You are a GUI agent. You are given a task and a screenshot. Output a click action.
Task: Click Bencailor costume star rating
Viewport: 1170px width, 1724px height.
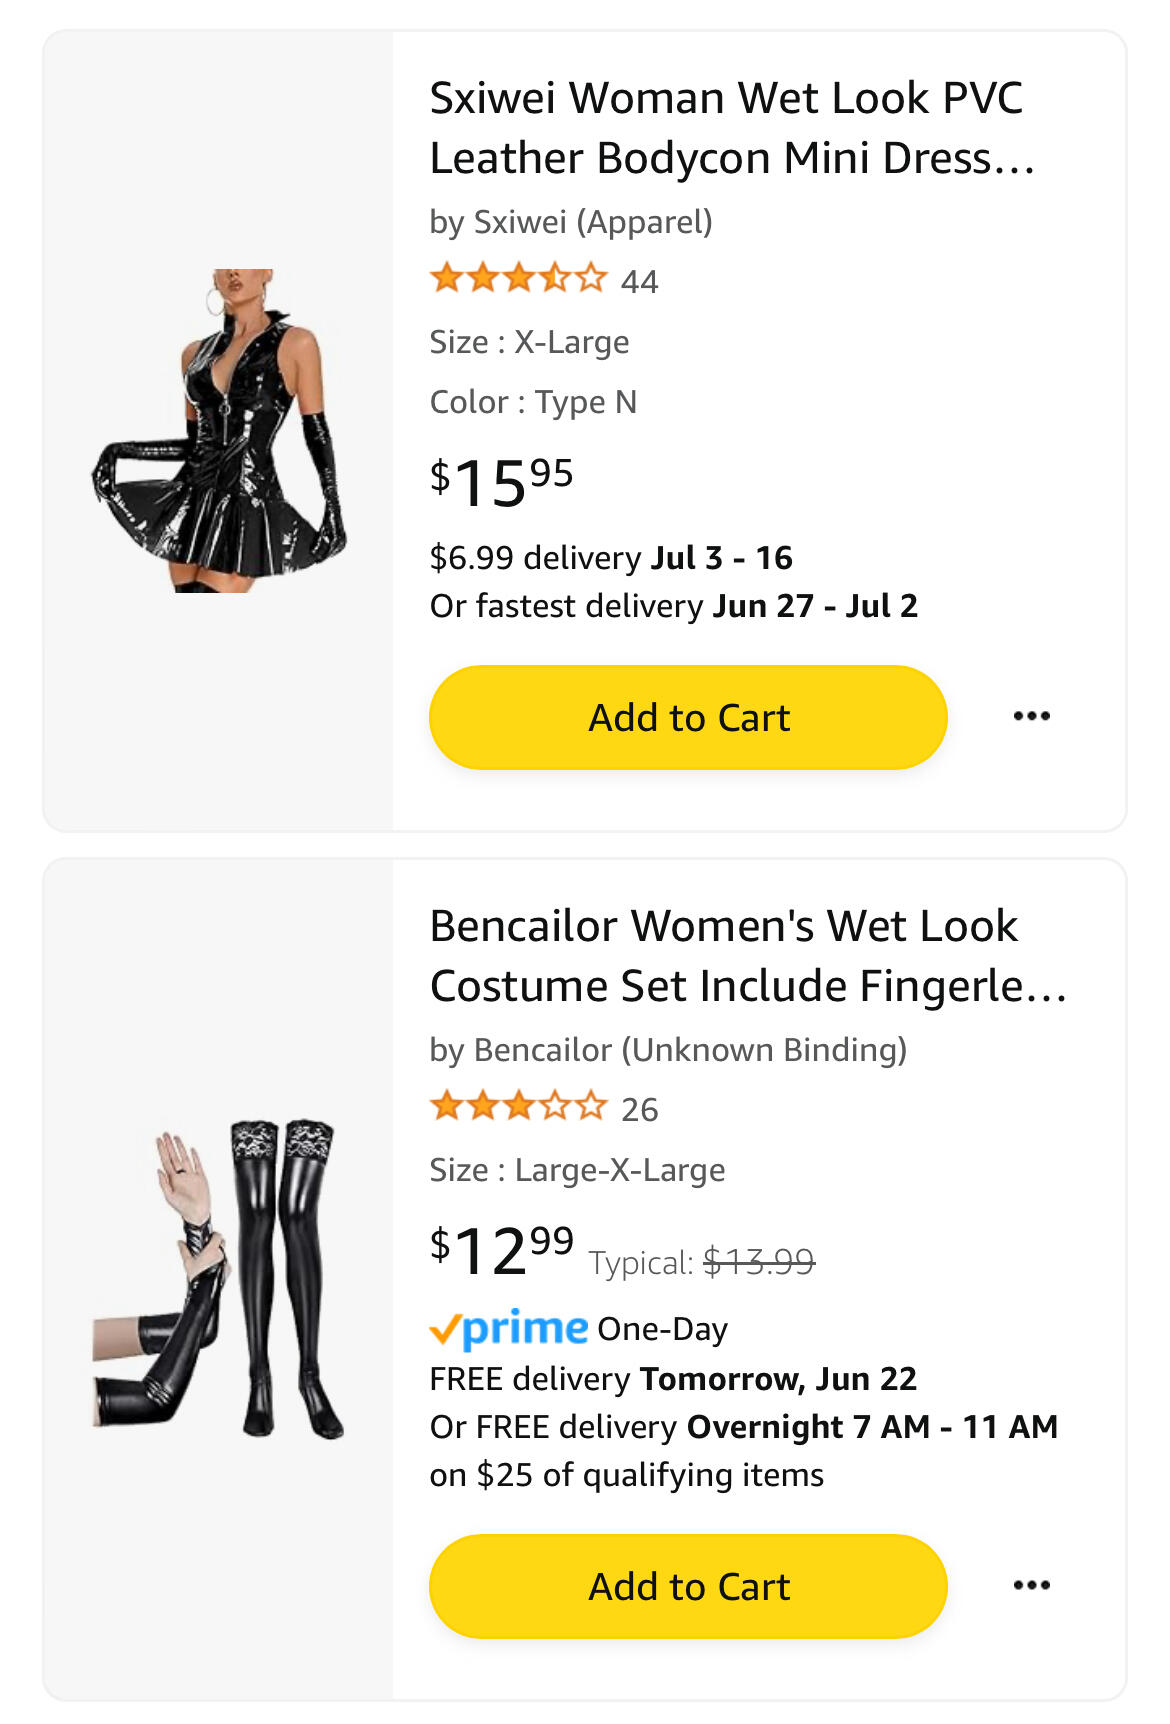click(518, 1106)
